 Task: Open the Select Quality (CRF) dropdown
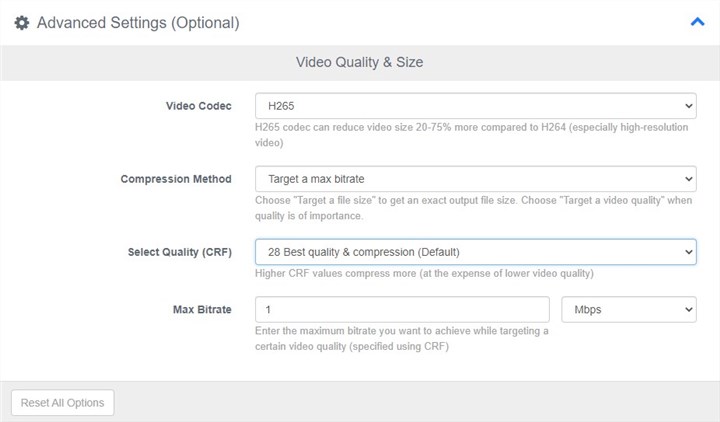[x=475, y=252]
